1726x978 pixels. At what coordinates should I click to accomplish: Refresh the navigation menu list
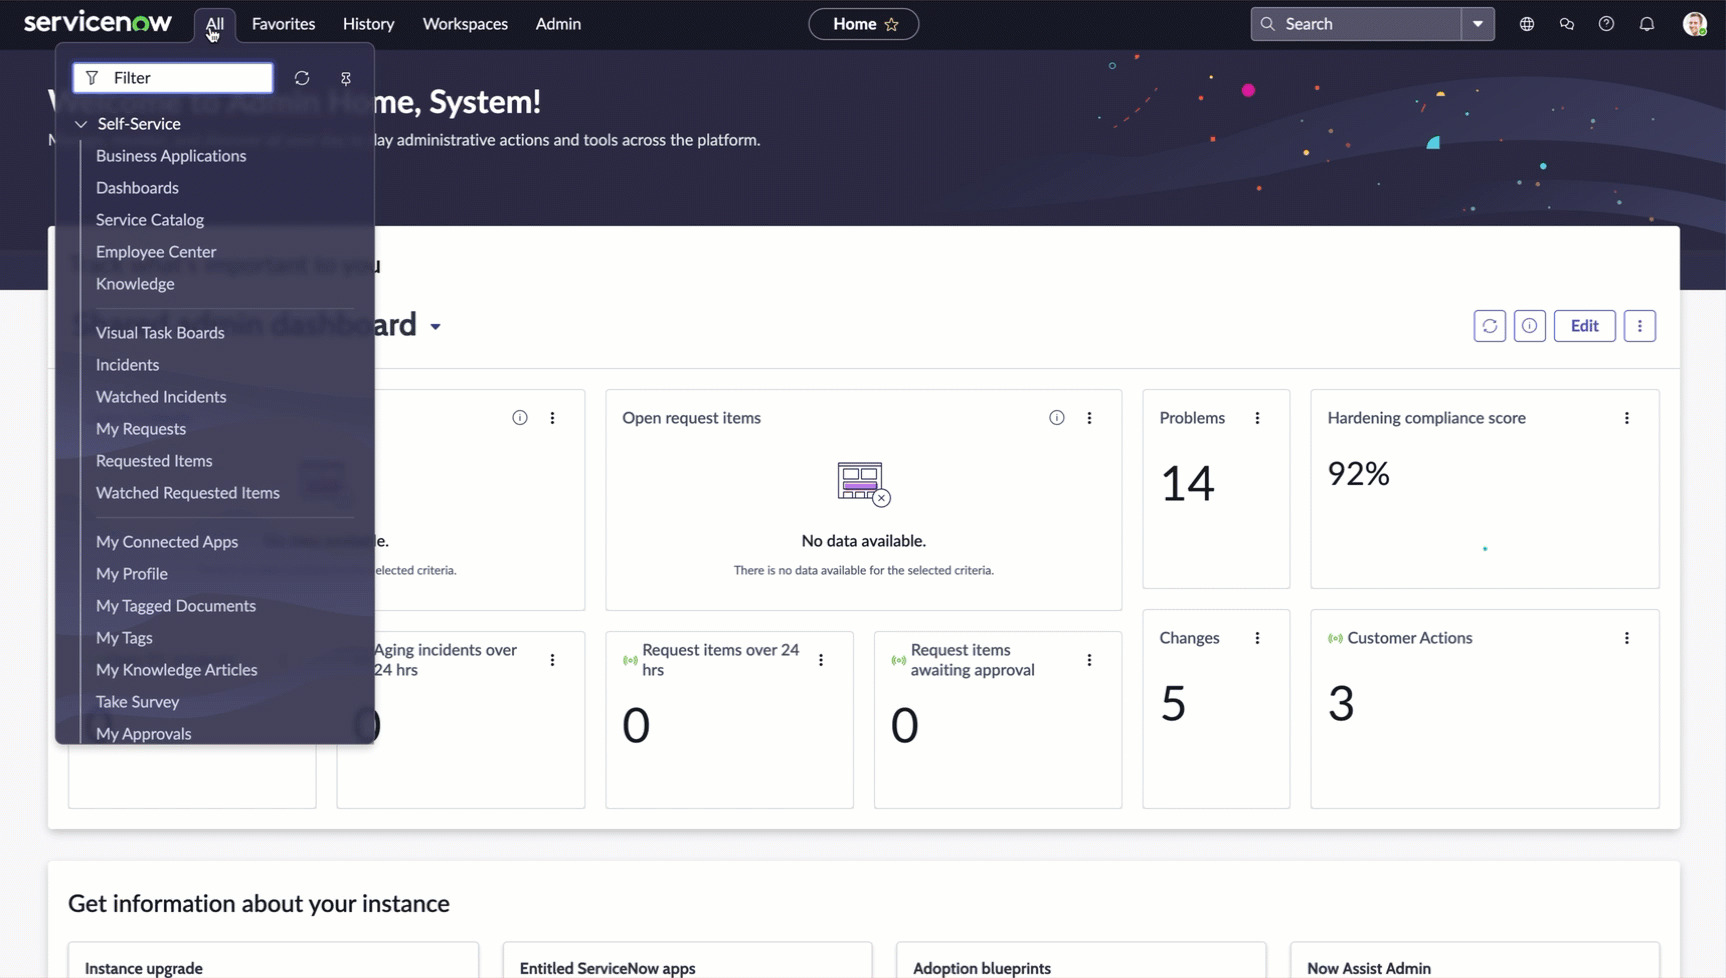click(302, 78)
